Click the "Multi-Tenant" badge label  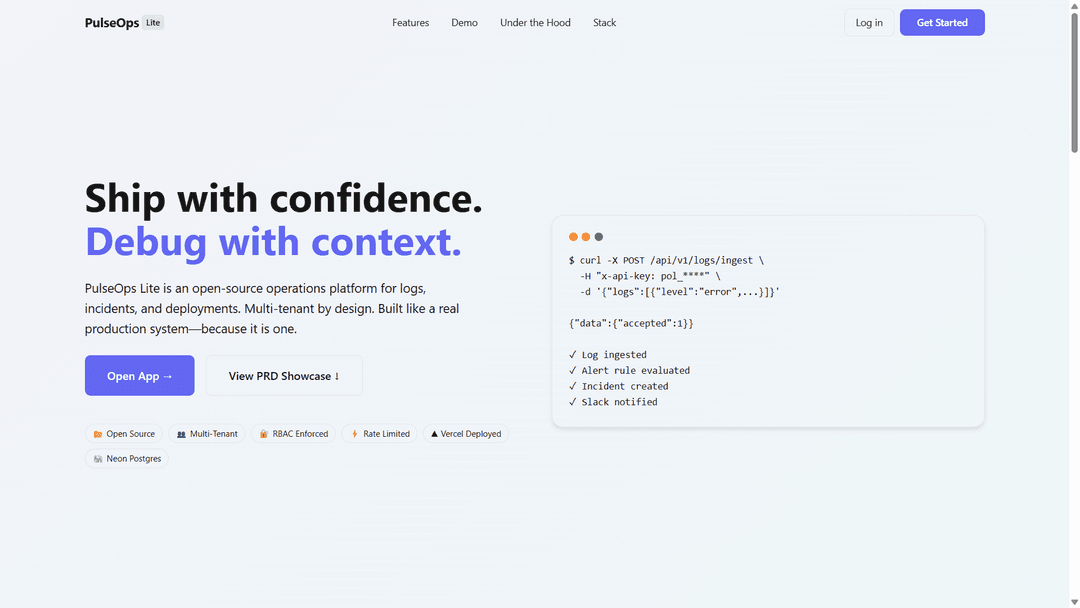214,434
